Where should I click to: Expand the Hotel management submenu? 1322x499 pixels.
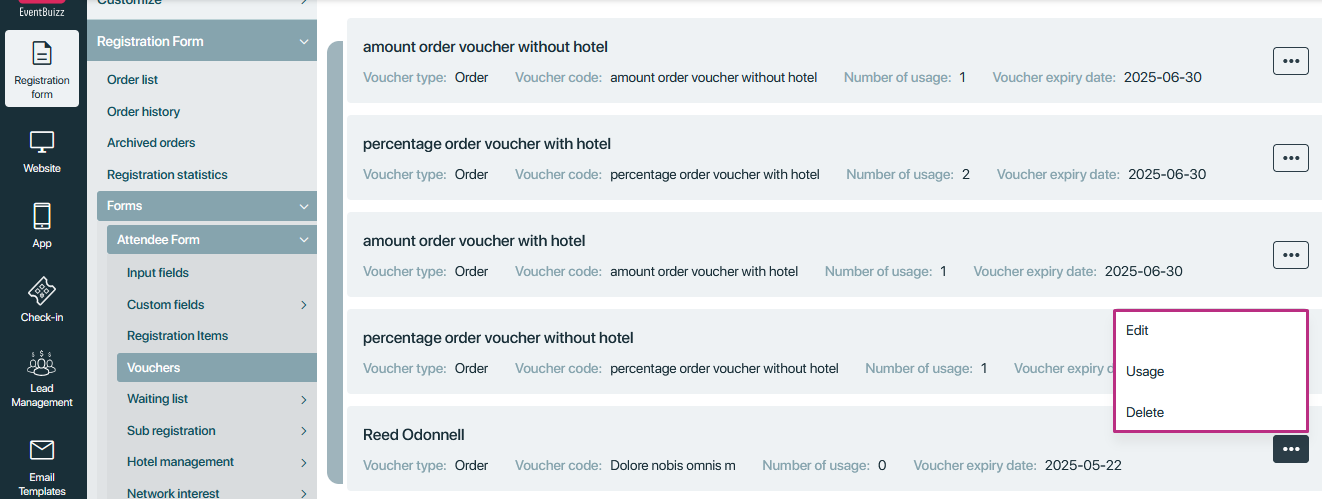point(303,462)
